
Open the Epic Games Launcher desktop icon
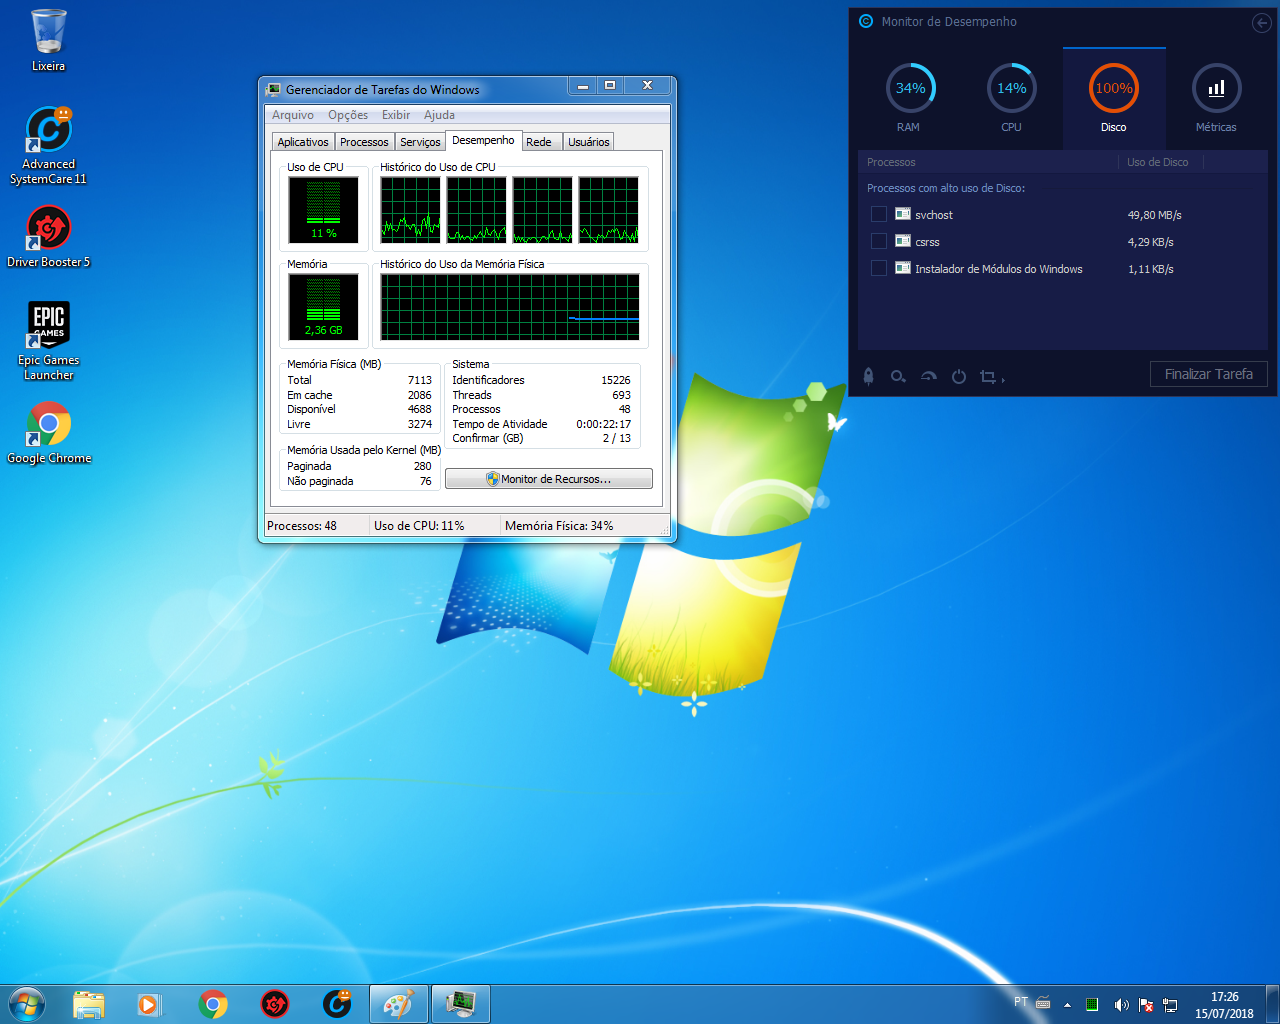tap(48, 340)
